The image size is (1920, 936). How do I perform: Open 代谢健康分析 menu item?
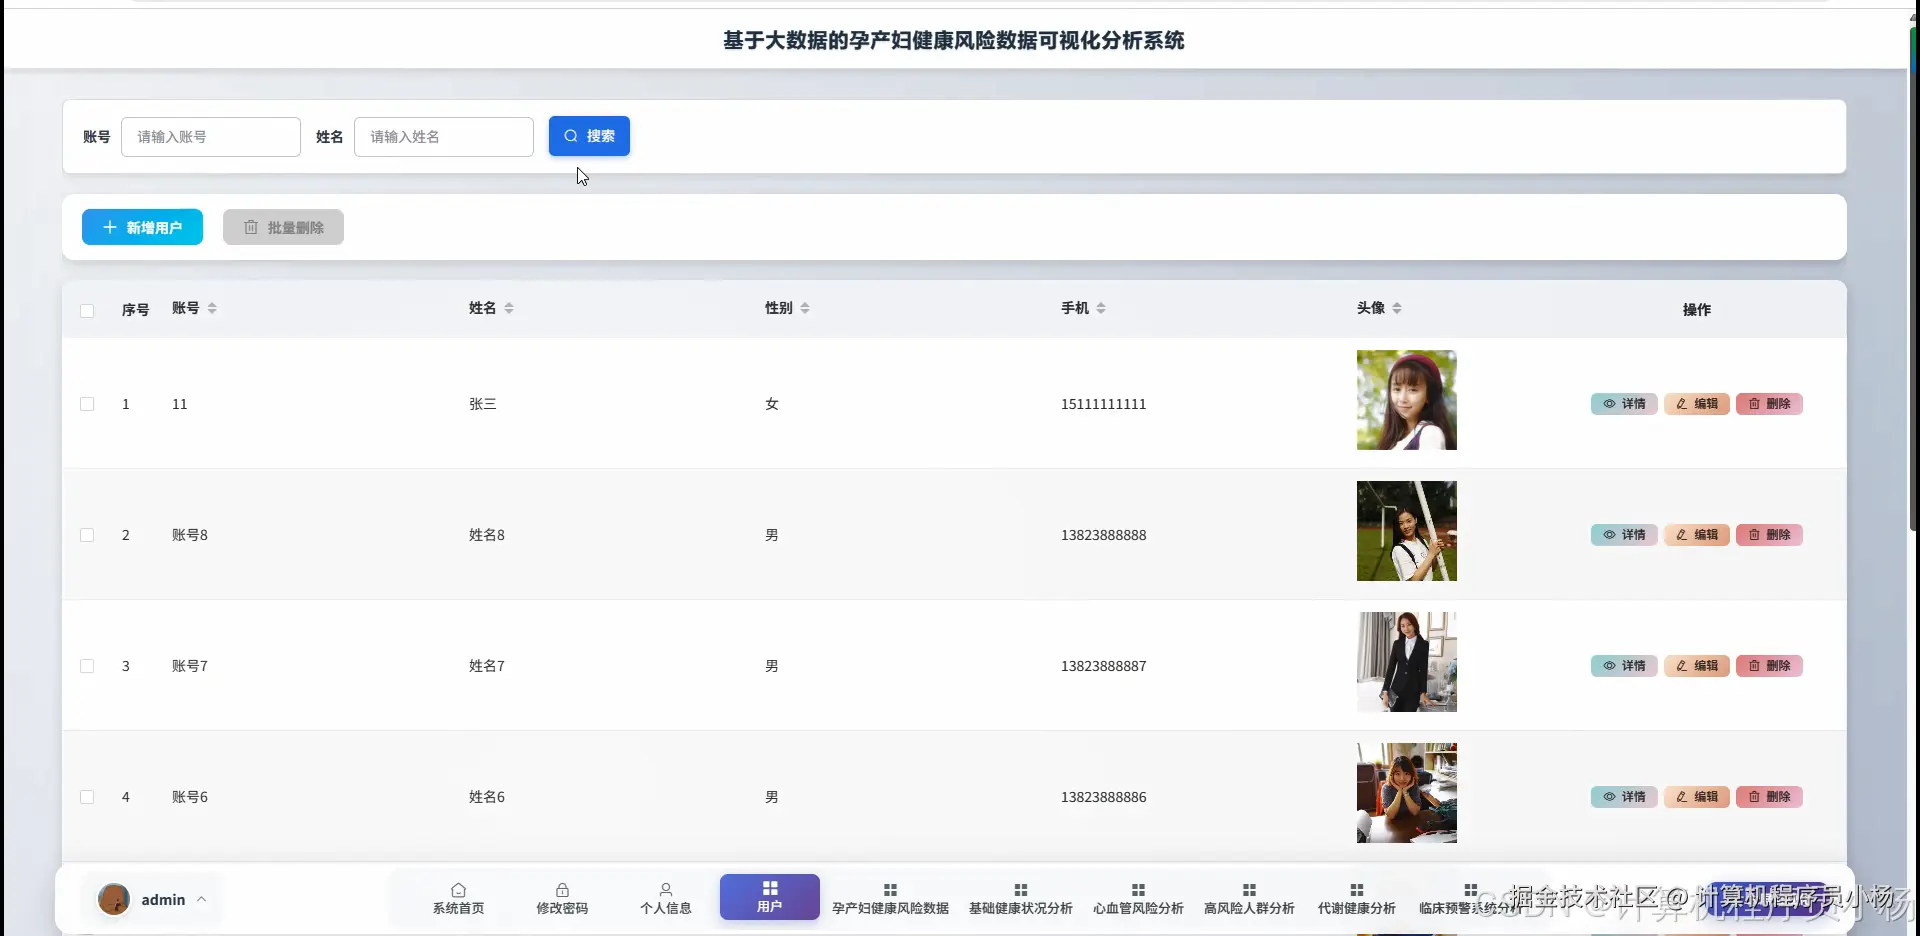[1356, 898]
